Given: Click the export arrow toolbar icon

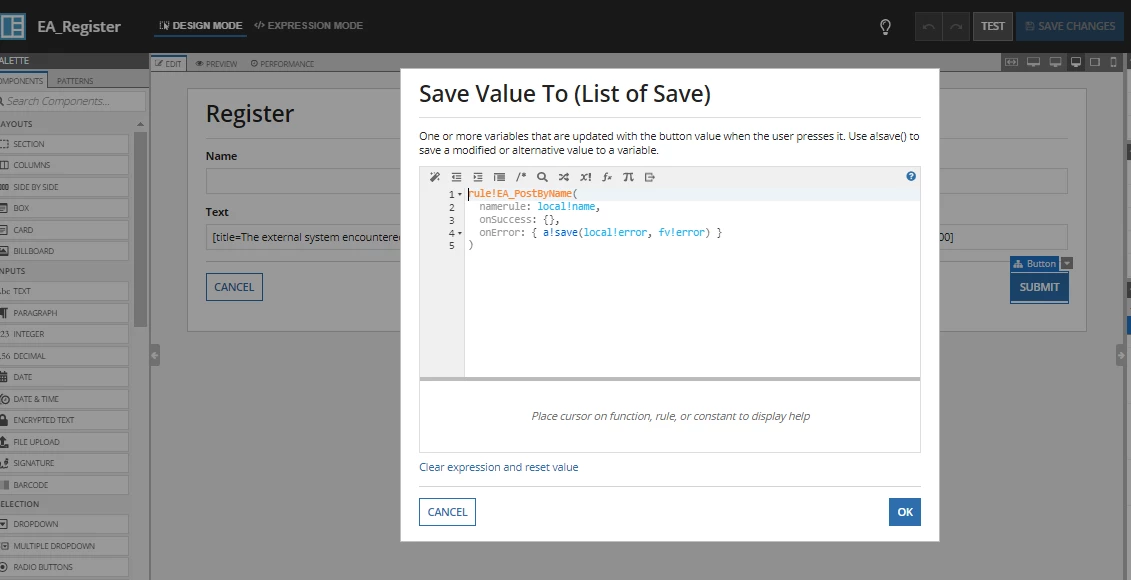Looking at the screenshot, I should [x=650, y=177].
